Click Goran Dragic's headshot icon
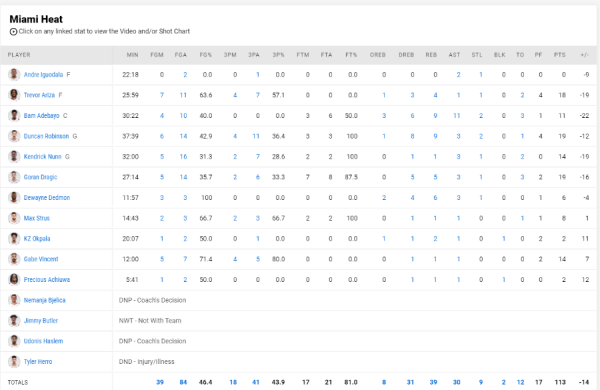This screenshot has height=390, width=600. (x=14, y=177)
